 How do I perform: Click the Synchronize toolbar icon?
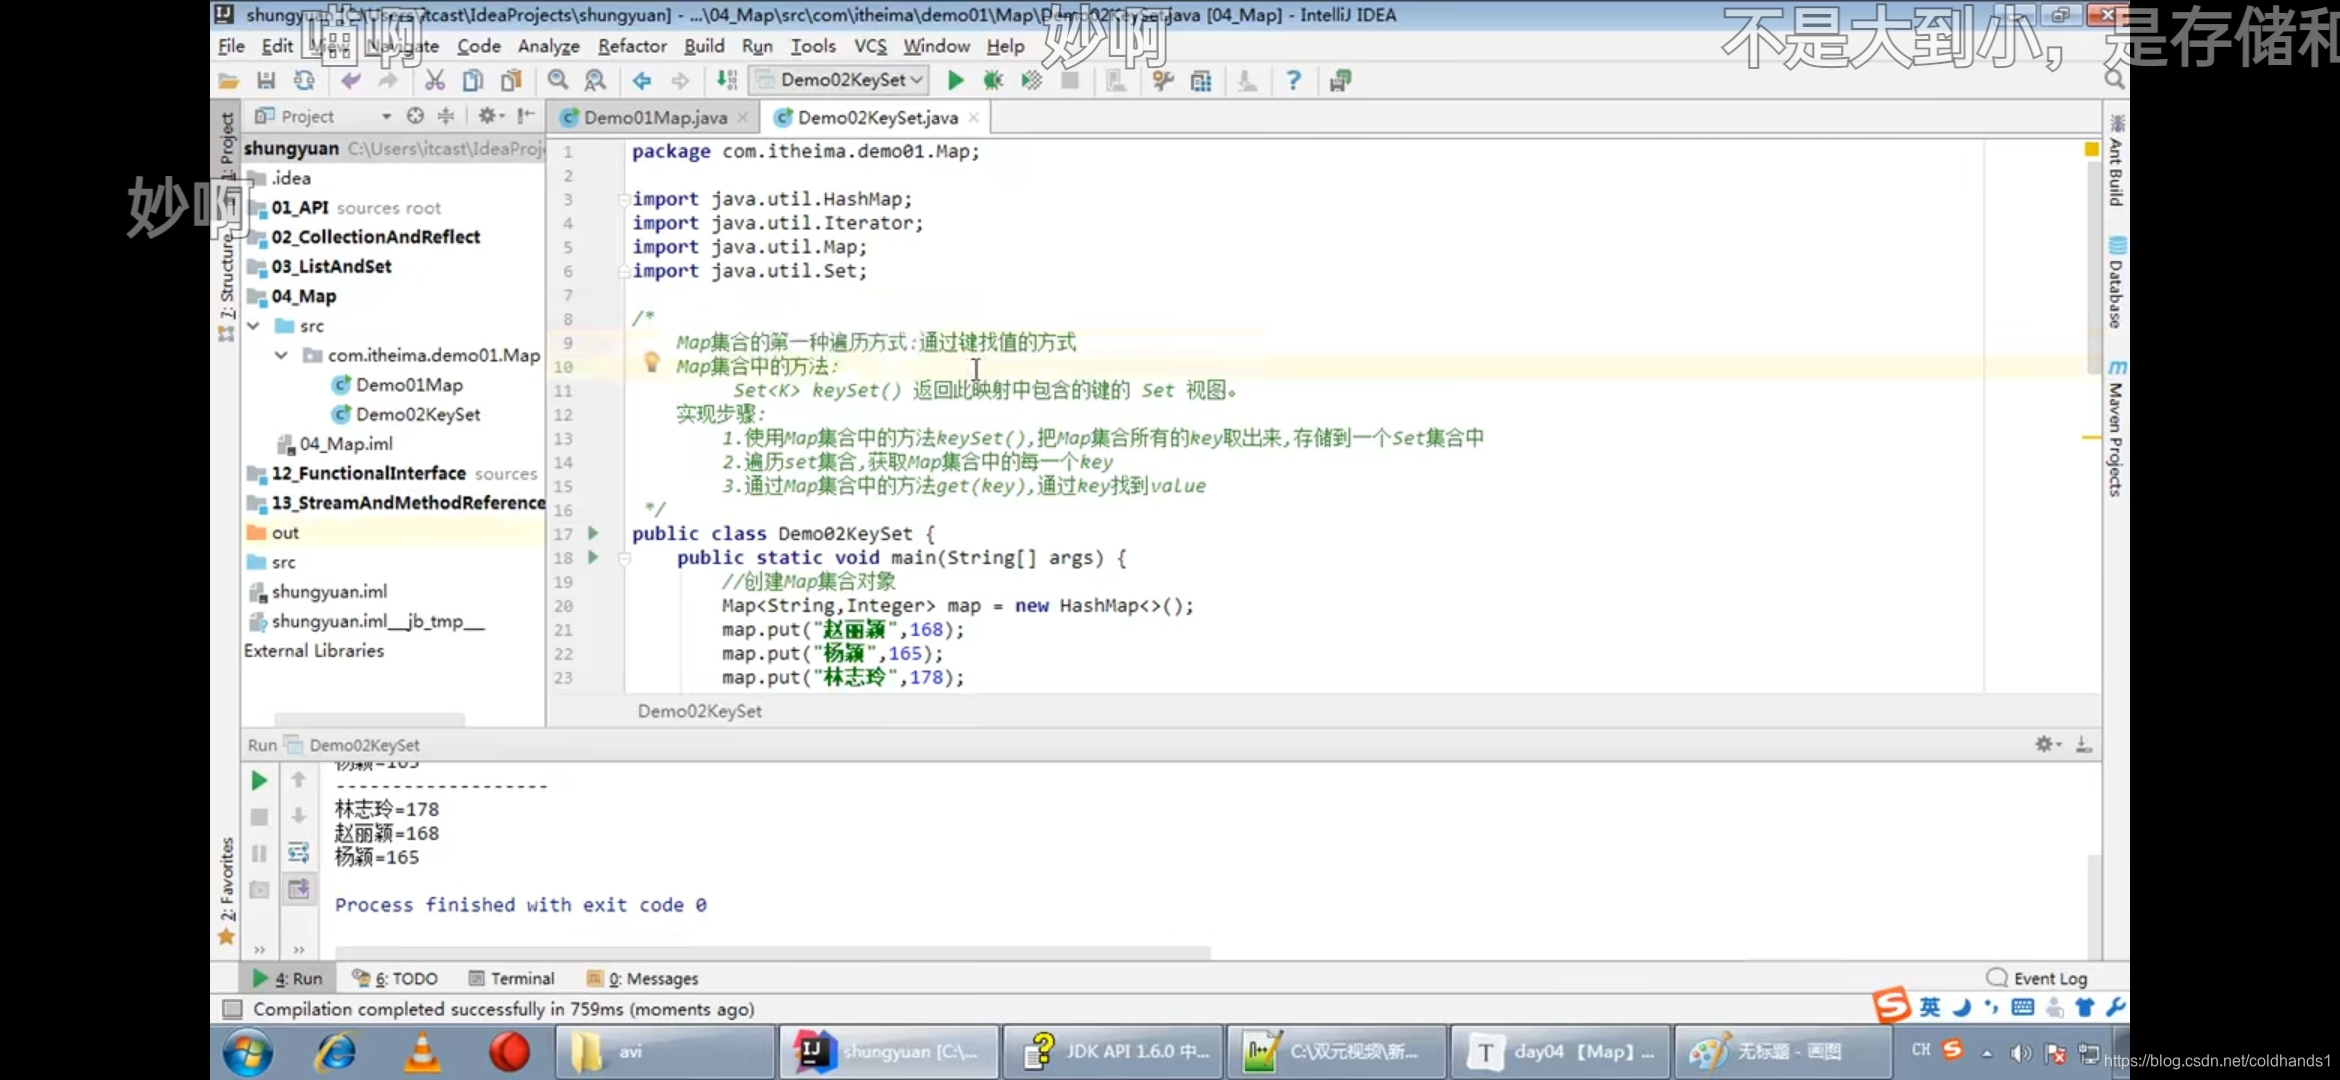[x=304, y=81]
